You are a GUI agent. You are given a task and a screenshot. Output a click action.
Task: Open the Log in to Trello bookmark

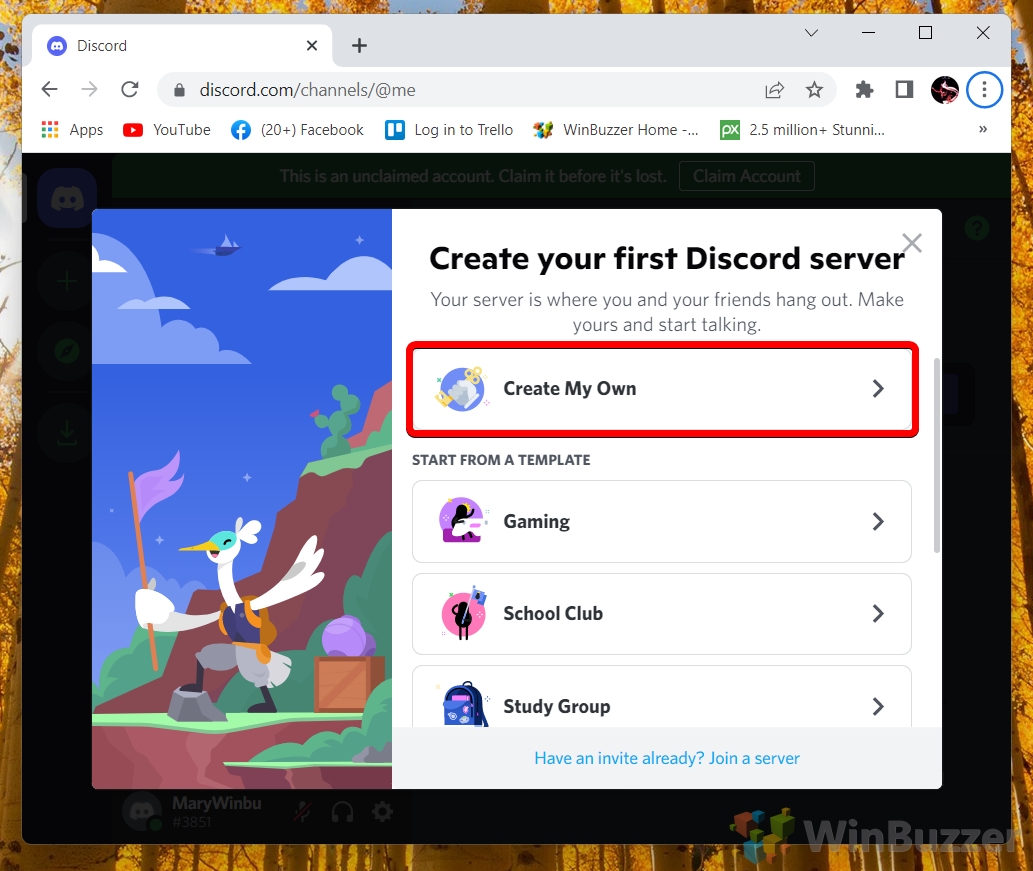pos(449,130)
